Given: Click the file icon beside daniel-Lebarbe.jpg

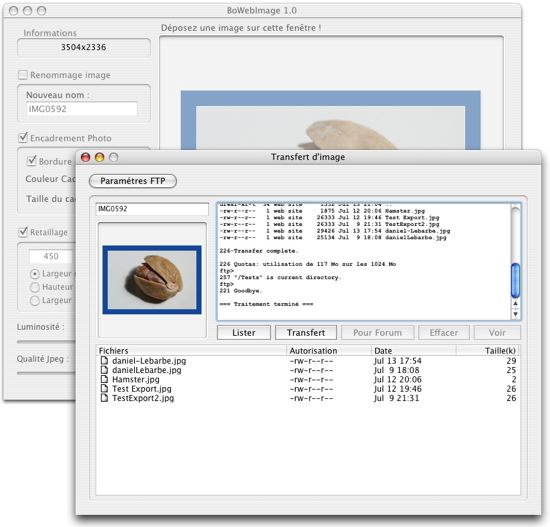Looking at the screenshot, I should point(104,360).
